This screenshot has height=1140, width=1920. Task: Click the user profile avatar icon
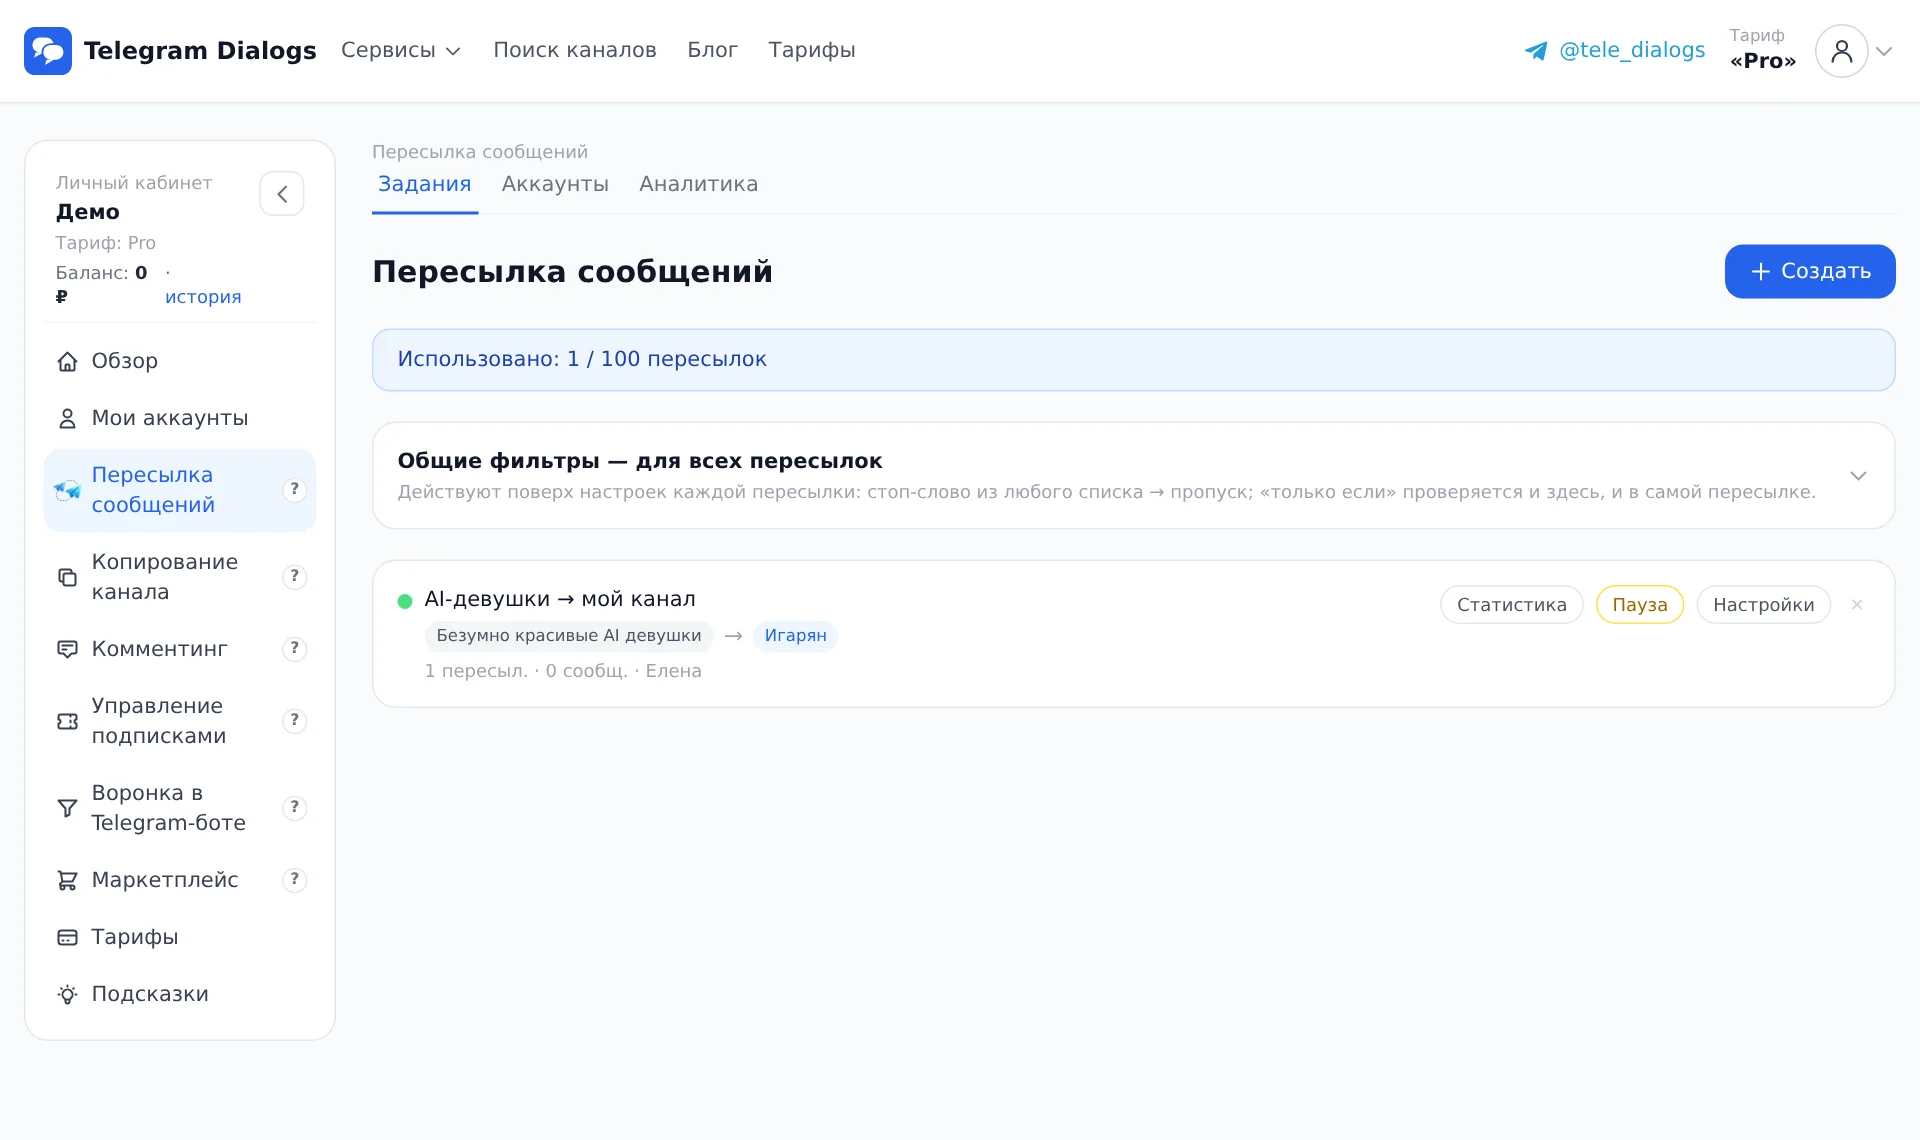coord(1841,51)
